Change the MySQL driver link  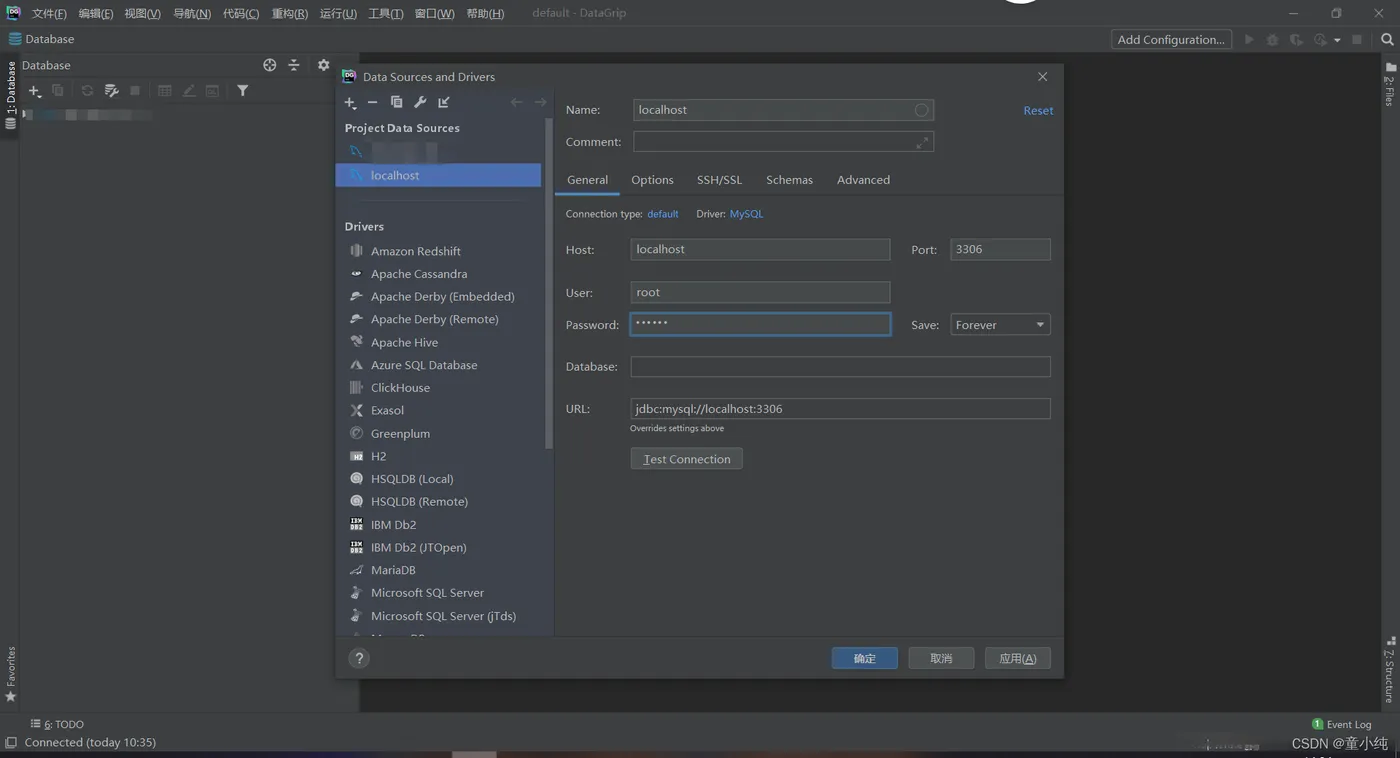coord(746,214)
